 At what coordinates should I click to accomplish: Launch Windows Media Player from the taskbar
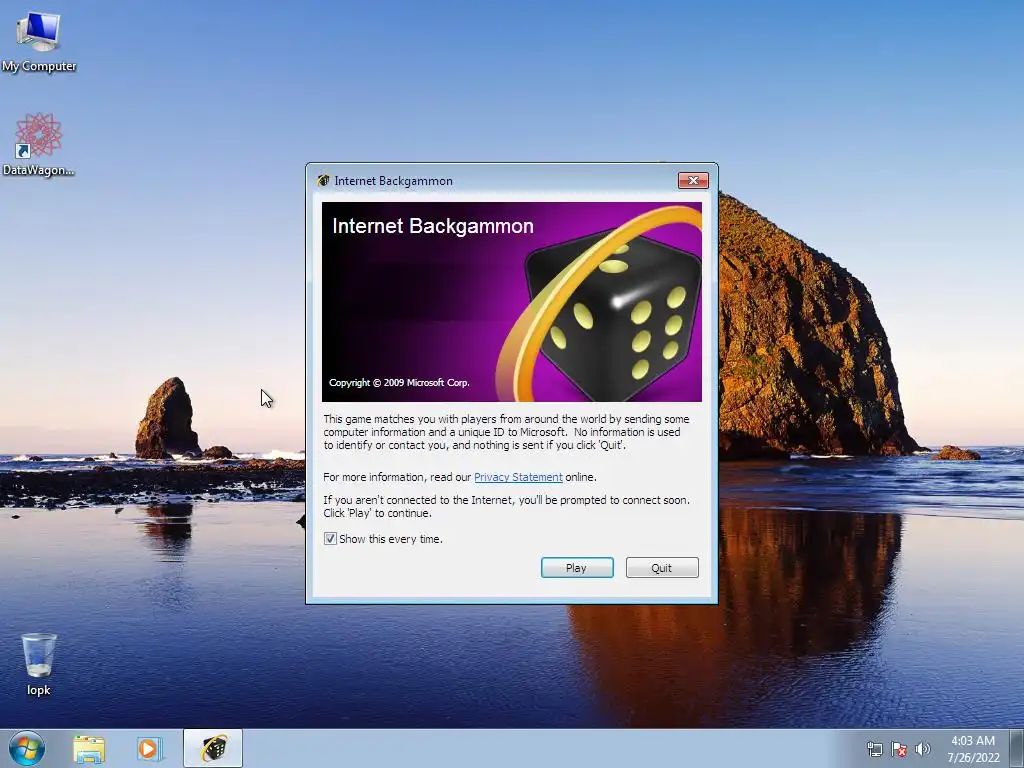(x=148, y=749)
